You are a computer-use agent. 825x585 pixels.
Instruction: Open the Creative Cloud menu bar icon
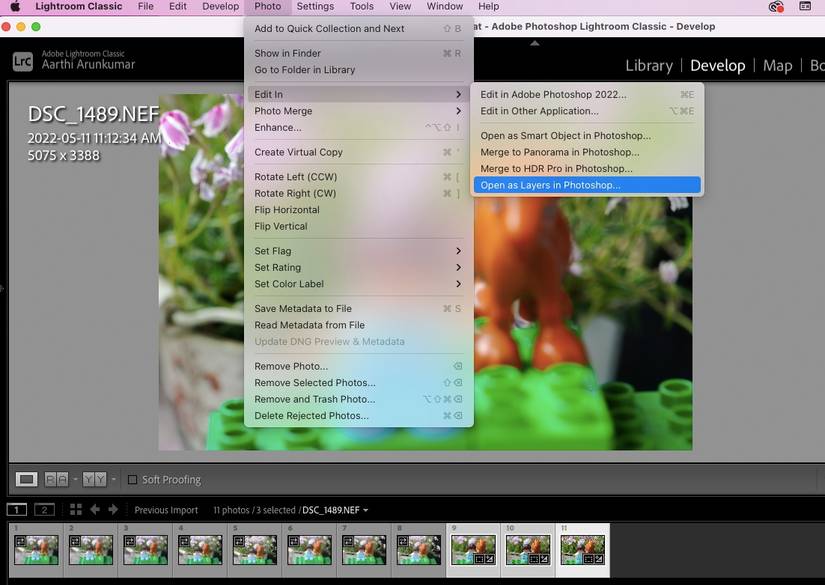point(776,6)
